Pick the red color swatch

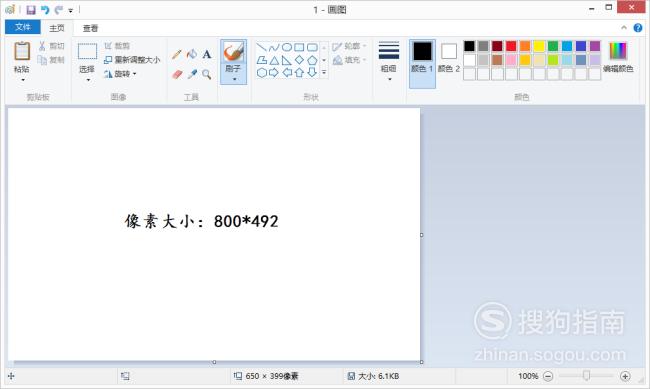point(511,46)
